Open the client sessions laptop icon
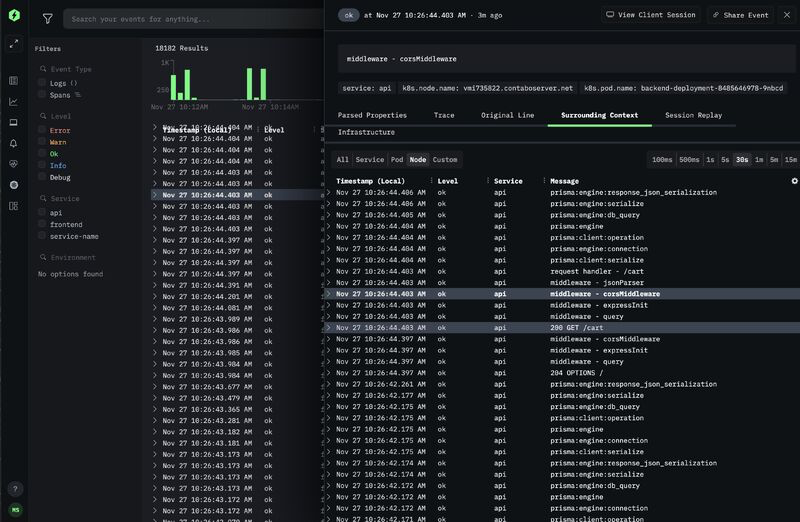 (14, 122)
